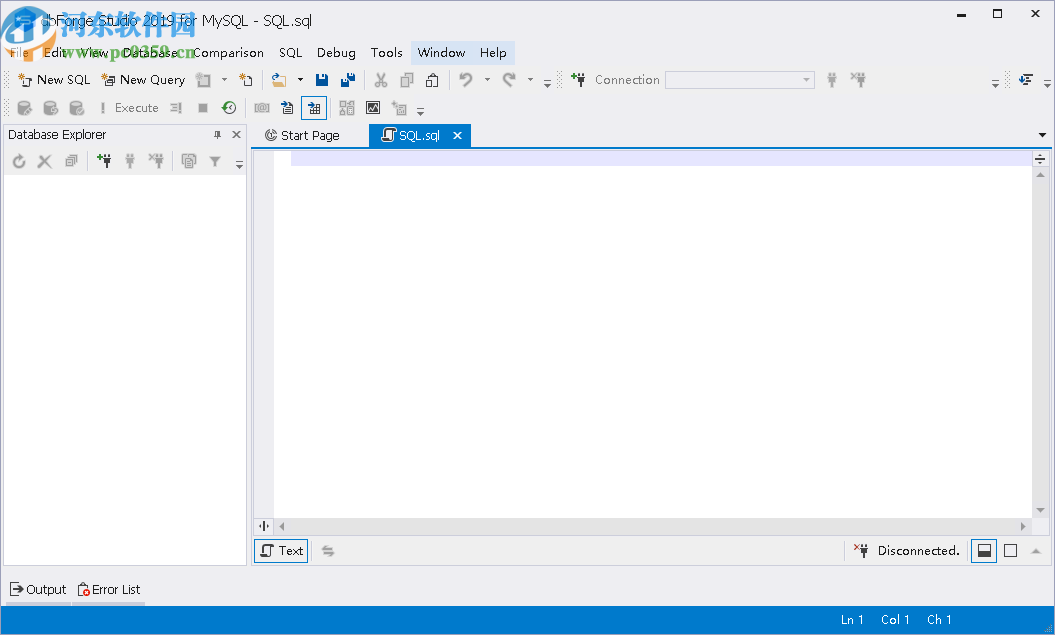Click the filter icon in Database Explorer
This screenshot has width=1055, height=635.
[x=214, y=160]
